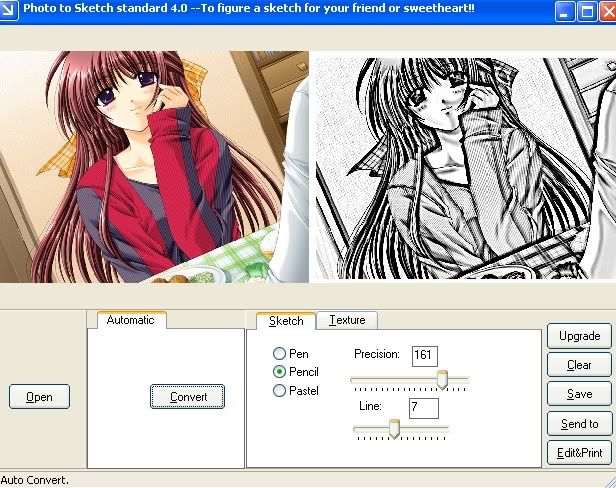
Task: Maximize the Photo to Sketch window
Action: click(x=587, y=11)
